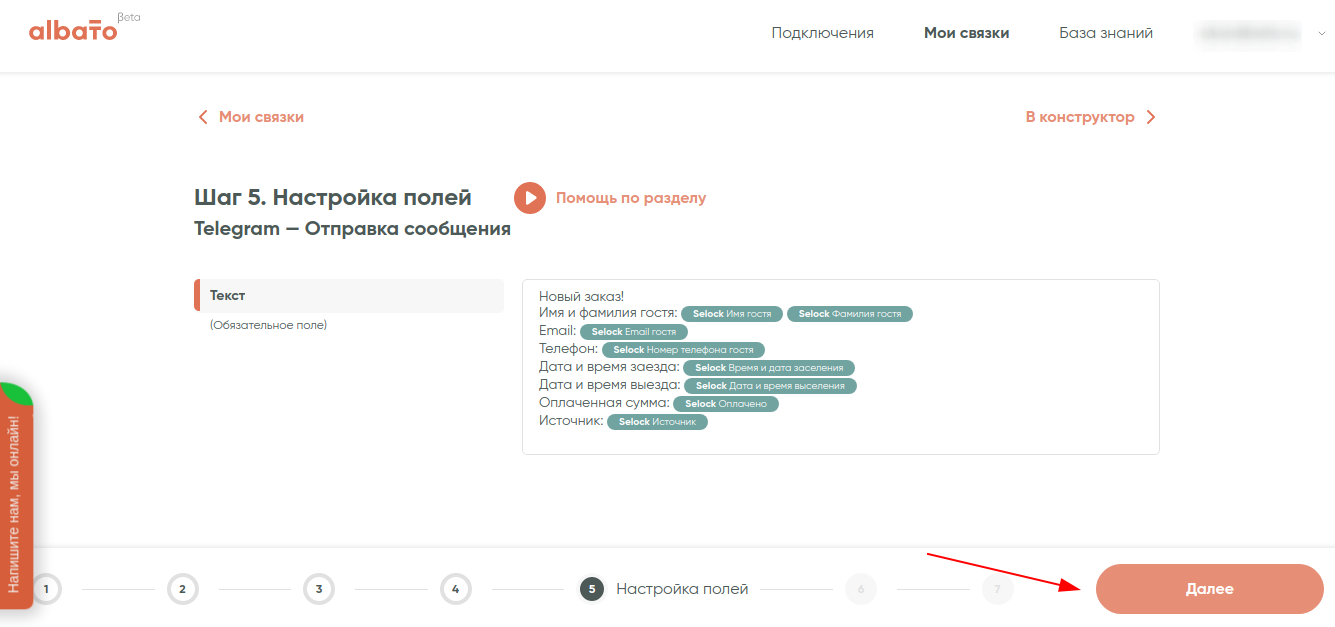
Task: Click the Selock Email гостя tag
Action: coord(634,332)
